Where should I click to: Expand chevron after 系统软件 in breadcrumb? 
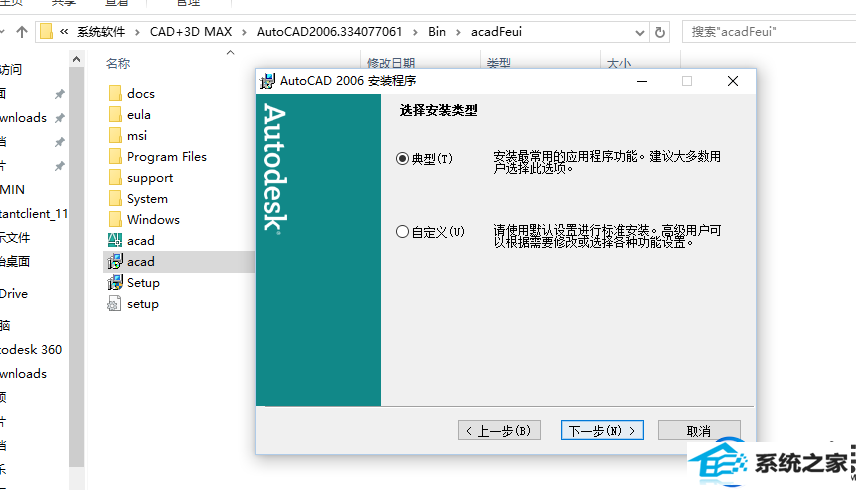point(137,32)
